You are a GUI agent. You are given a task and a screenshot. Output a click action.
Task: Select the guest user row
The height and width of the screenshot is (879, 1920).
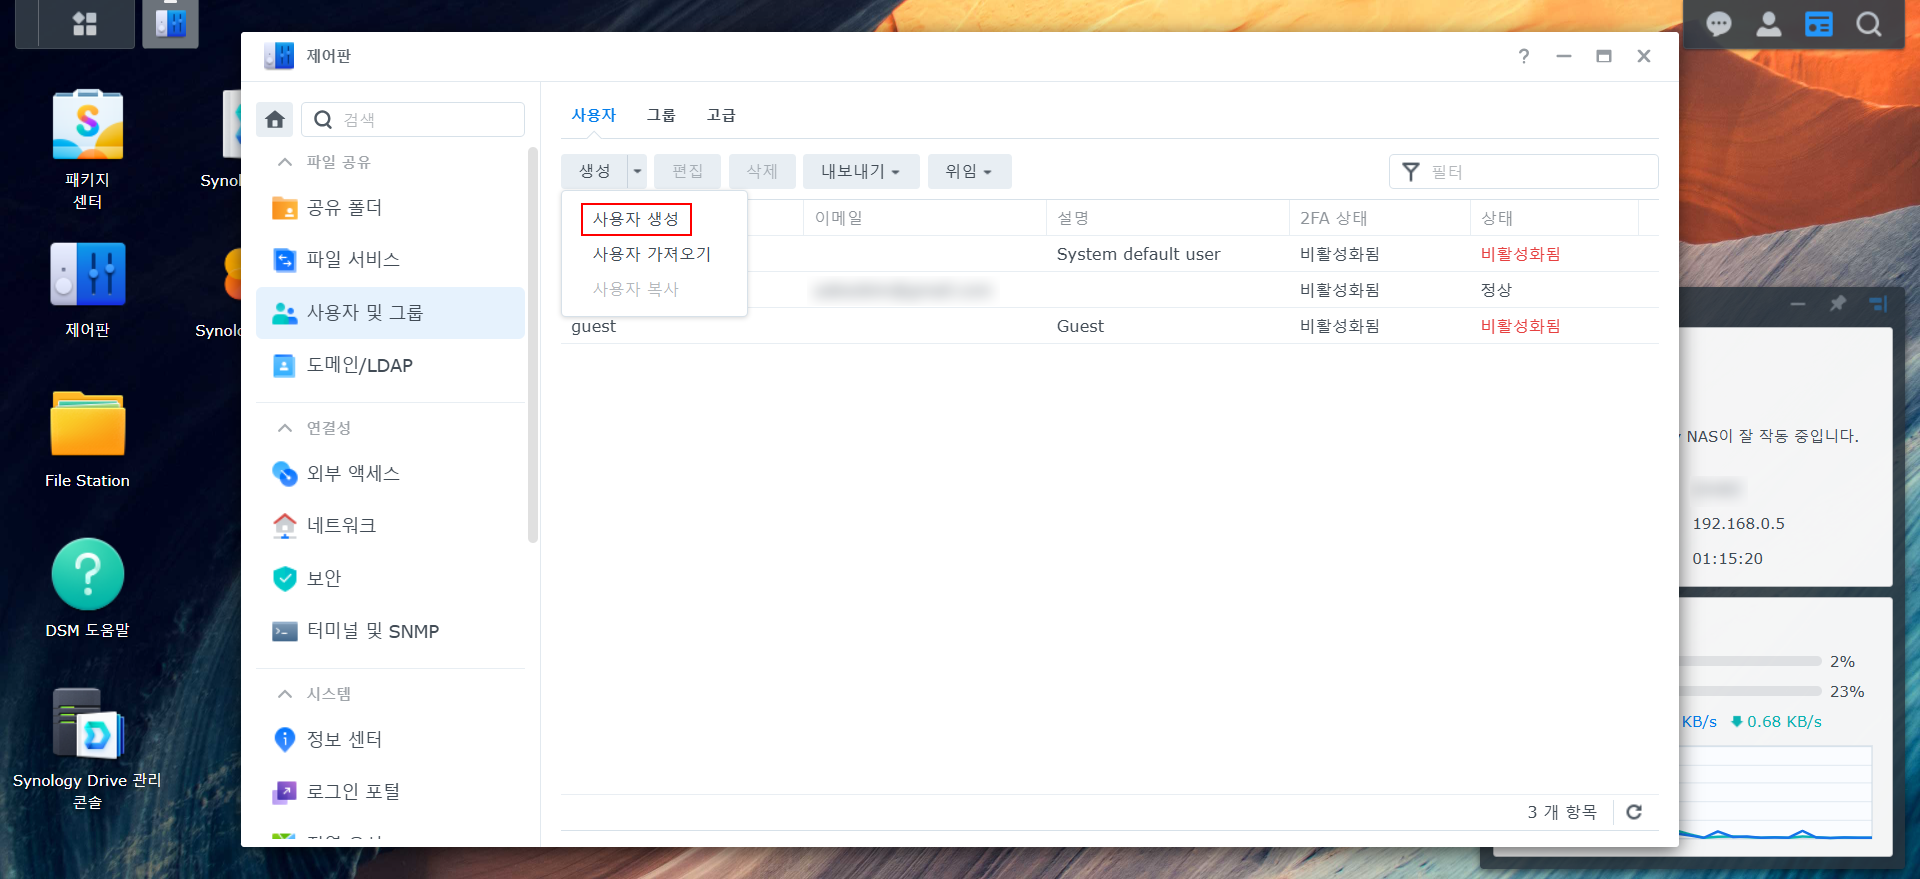coord(1110,326)
